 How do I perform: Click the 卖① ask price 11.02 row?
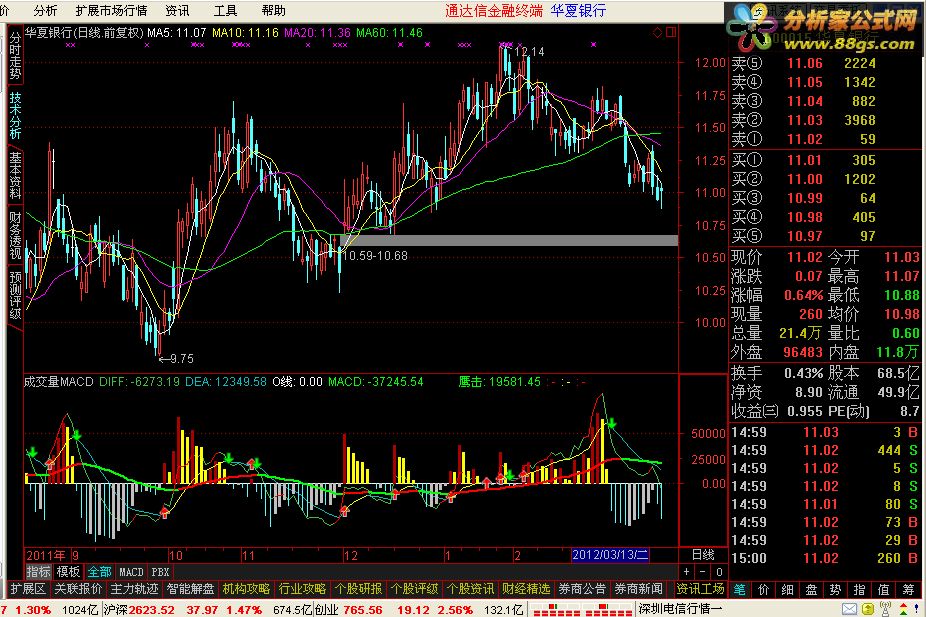click(825, 139)
